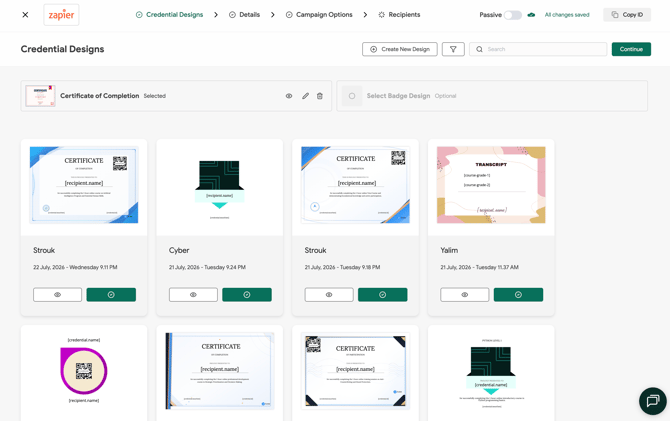
Task: Click the chevron after Campaign Options step
Action: tap(365, 15)
